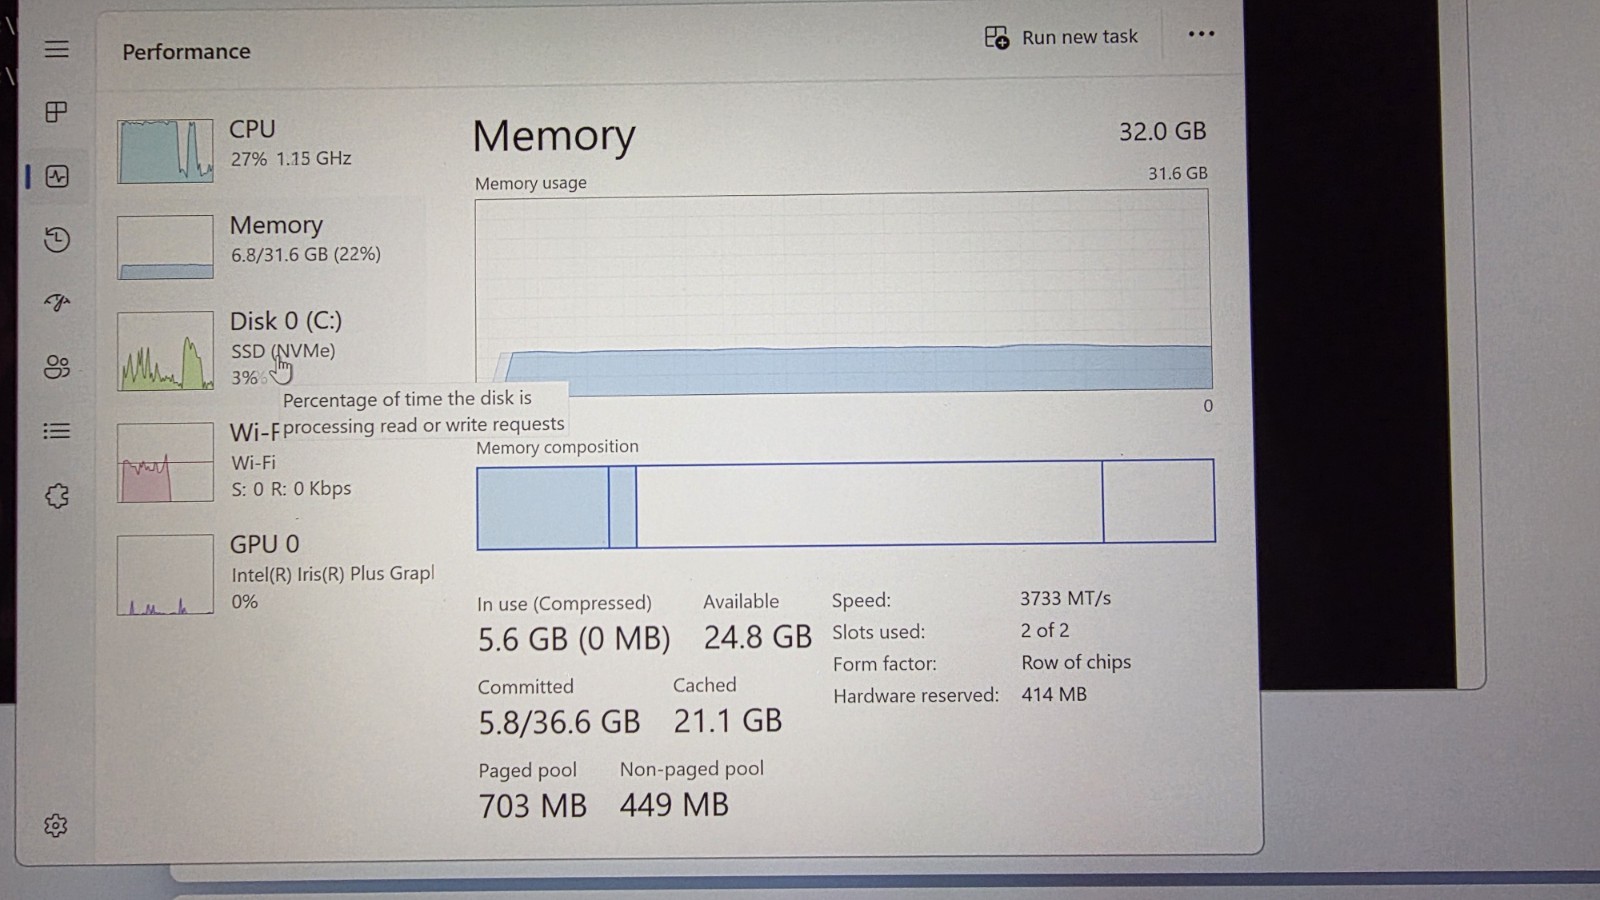This screenshot has width=1600, height=900.
Task: Open the hamburger navigation menu
Action: click(x=57, y=49)
